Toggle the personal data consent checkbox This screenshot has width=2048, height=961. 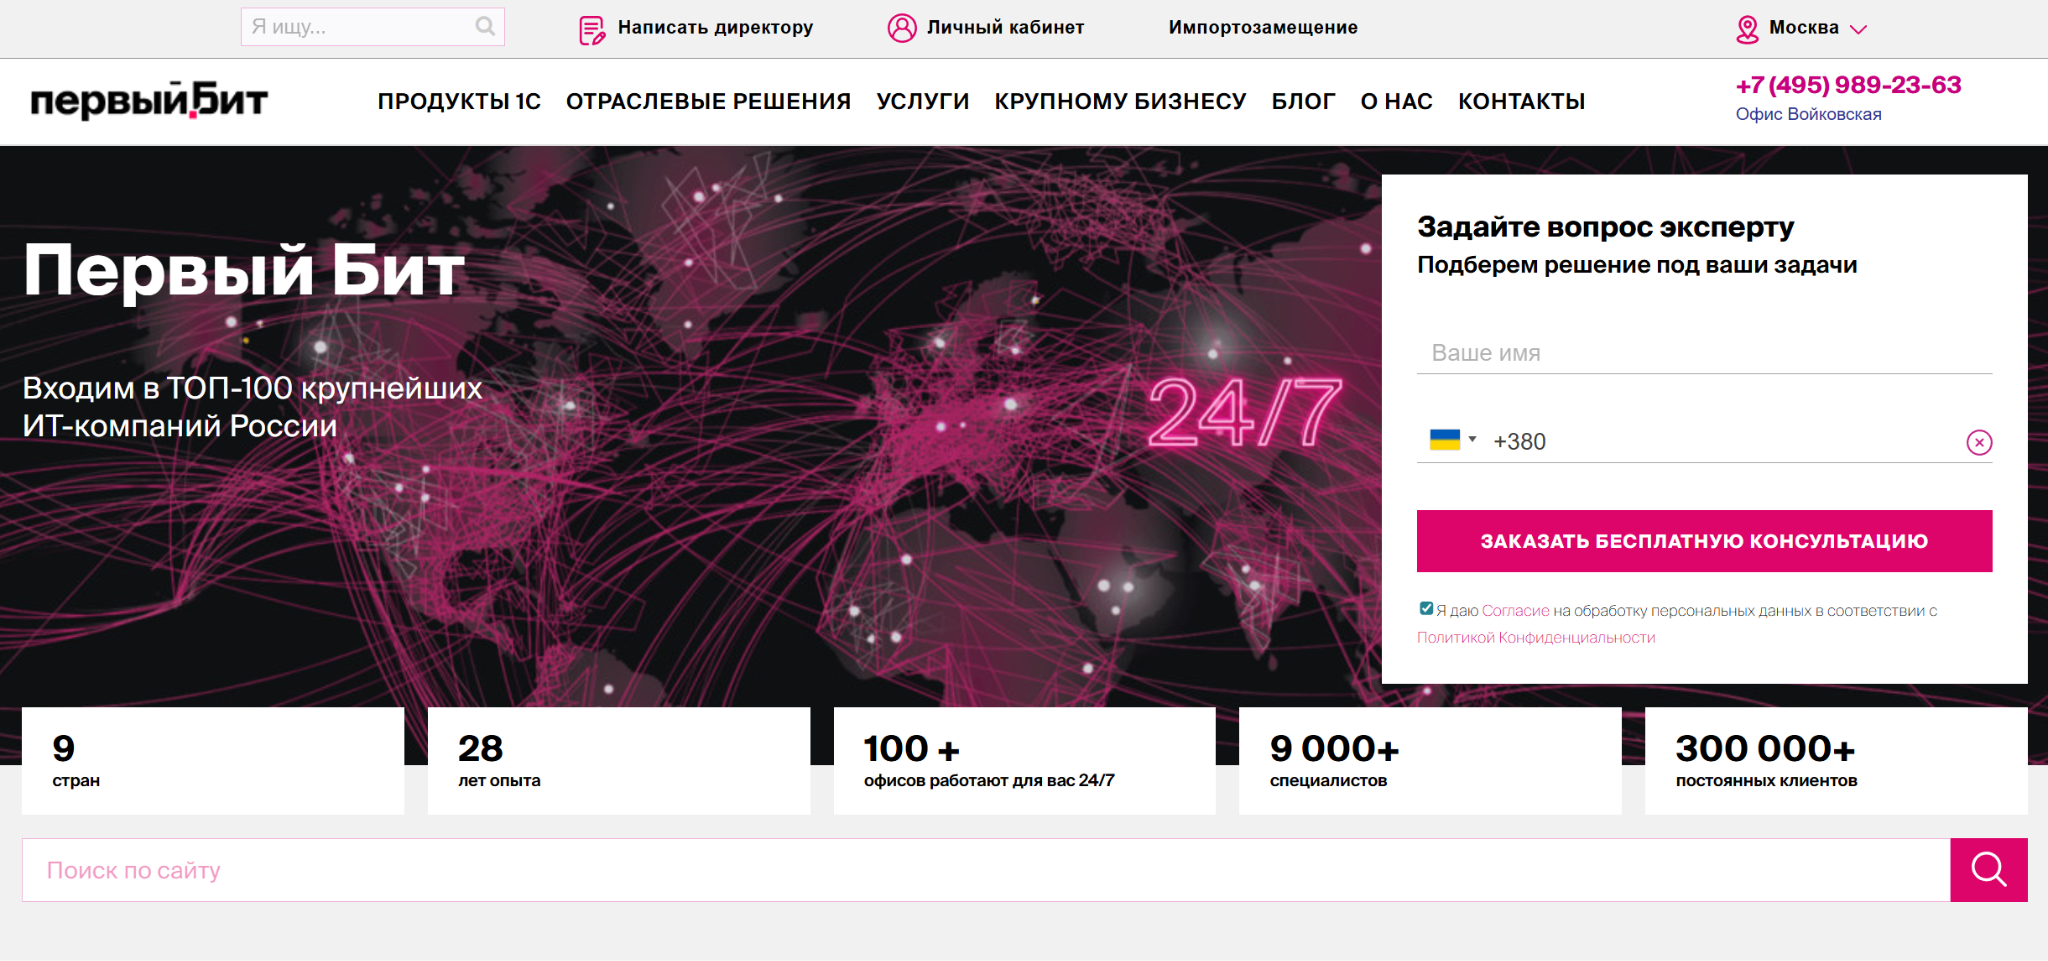point(1426,608)
